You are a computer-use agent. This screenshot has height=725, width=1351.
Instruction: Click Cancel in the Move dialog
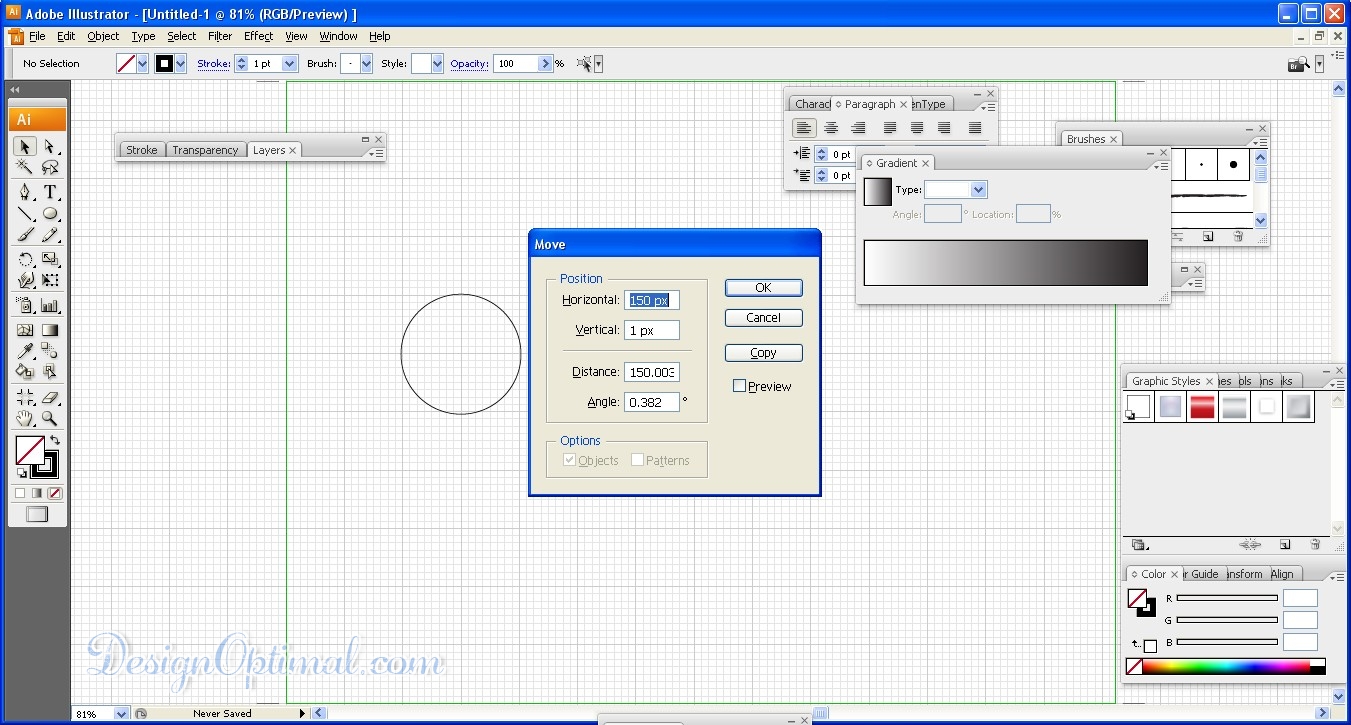click(763, 318)
